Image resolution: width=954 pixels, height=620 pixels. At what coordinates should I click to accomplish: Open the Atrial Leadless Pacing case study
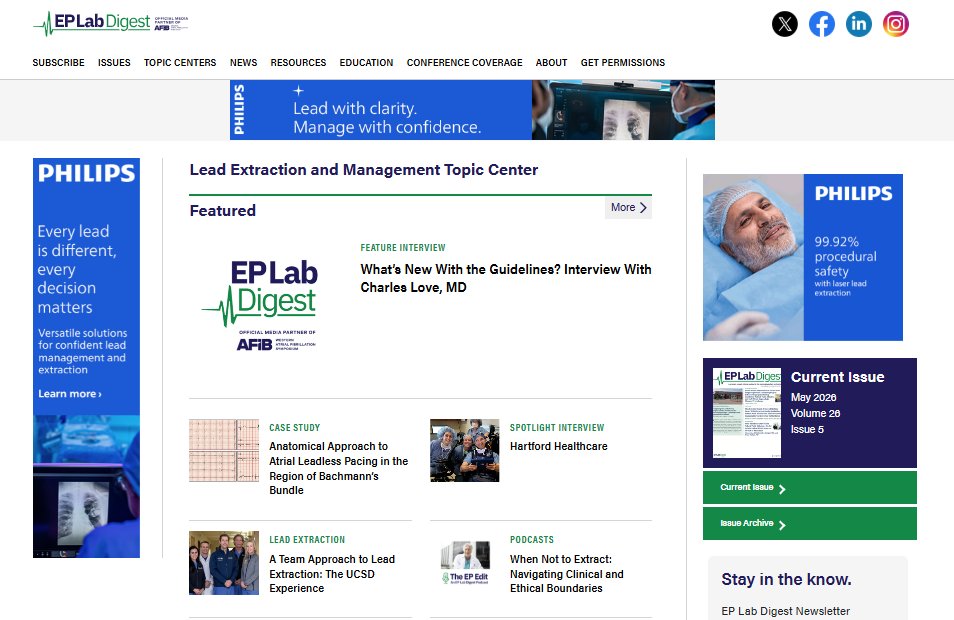click(339, 468)
